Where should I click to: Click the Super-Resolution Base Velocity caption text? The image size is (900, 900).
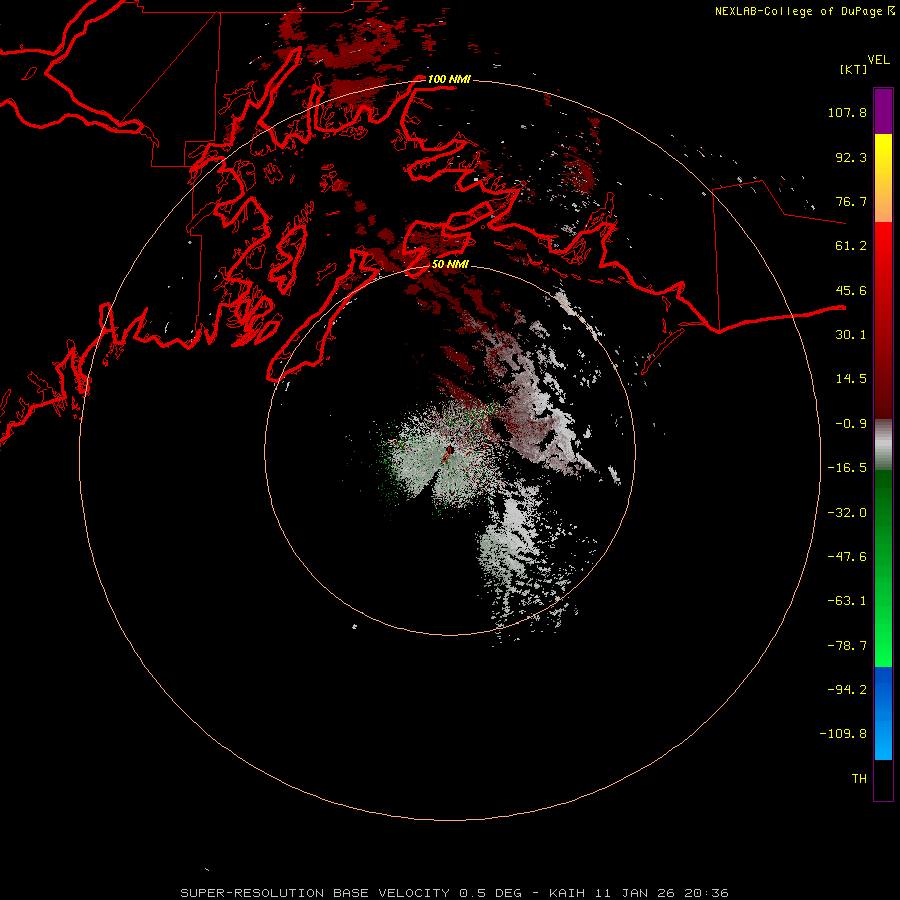click(455, 893)
